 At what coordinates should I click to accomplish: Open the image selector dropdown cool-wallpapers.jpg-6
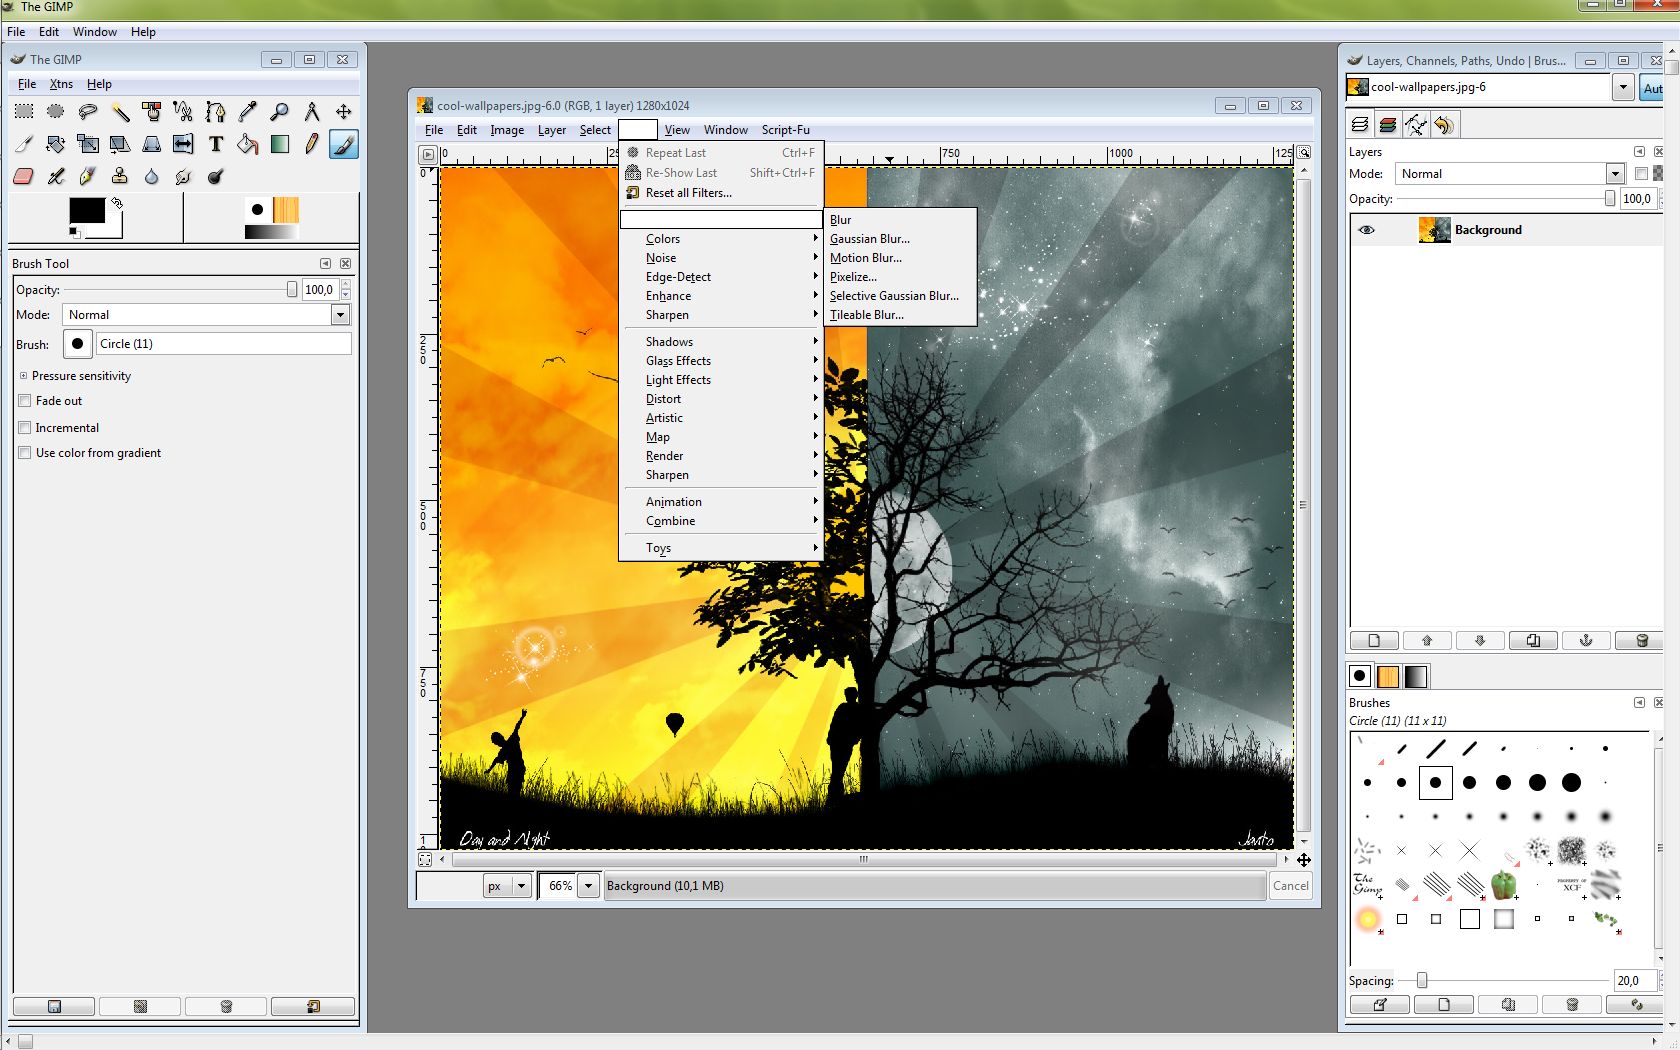click(x=1623, y=88)
